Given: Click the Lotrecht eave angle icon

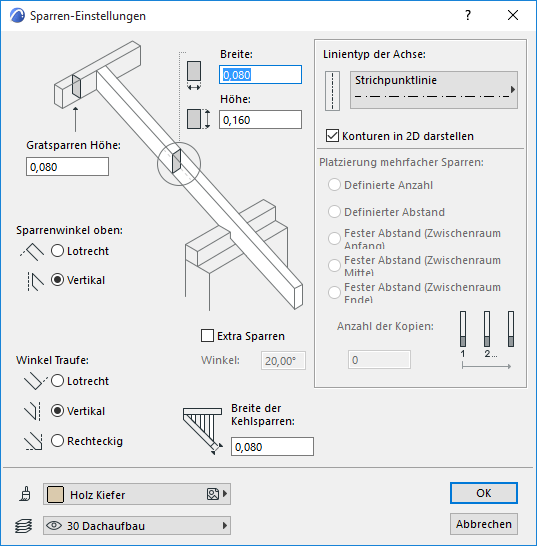Looking at the screenshot, I should (x=36, y=381).
